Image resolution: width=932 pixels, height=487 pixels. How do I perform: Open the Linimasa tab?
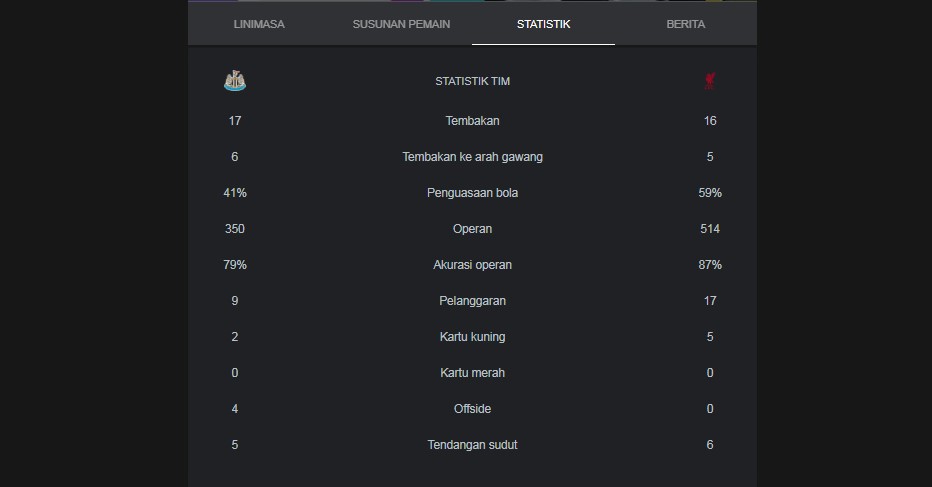pos(259,24)
